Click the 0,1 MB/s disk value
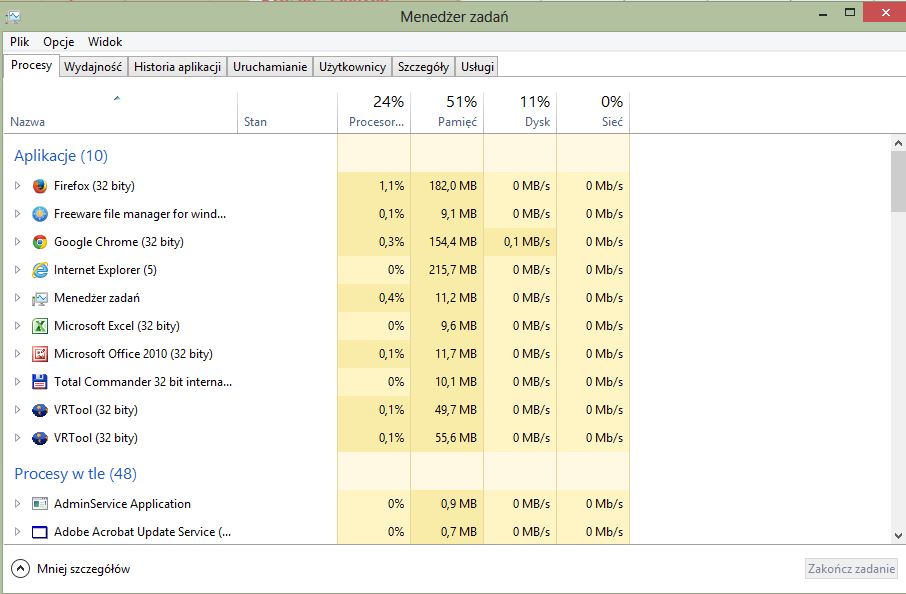 pos(526,242)
